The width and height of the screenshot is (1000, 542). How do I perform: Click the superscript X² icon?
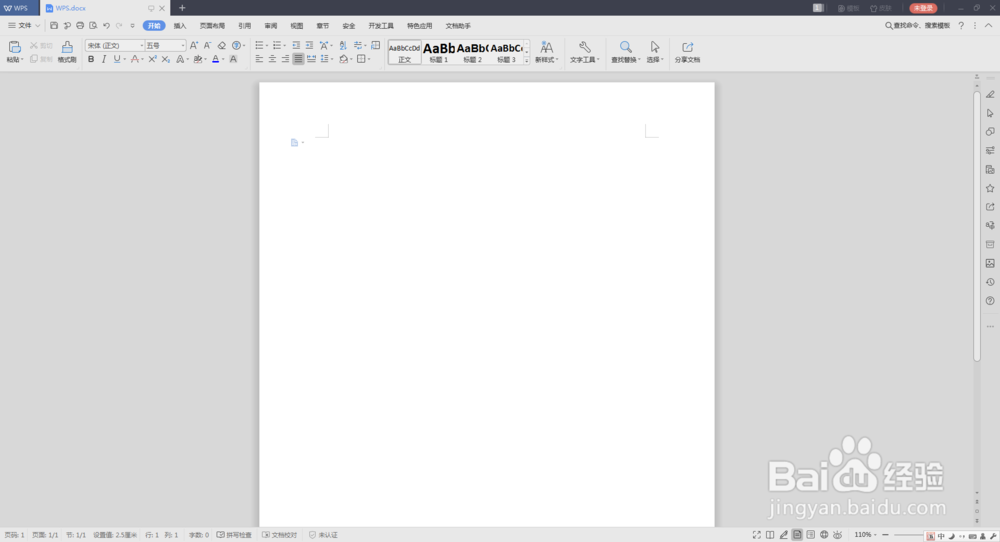(x=152, y=59)
